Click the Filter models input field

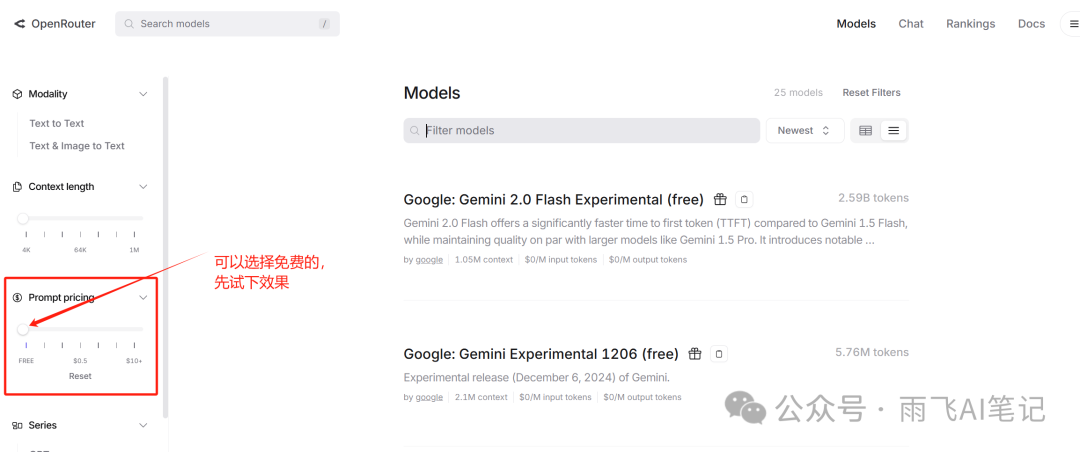coord(582,130)
